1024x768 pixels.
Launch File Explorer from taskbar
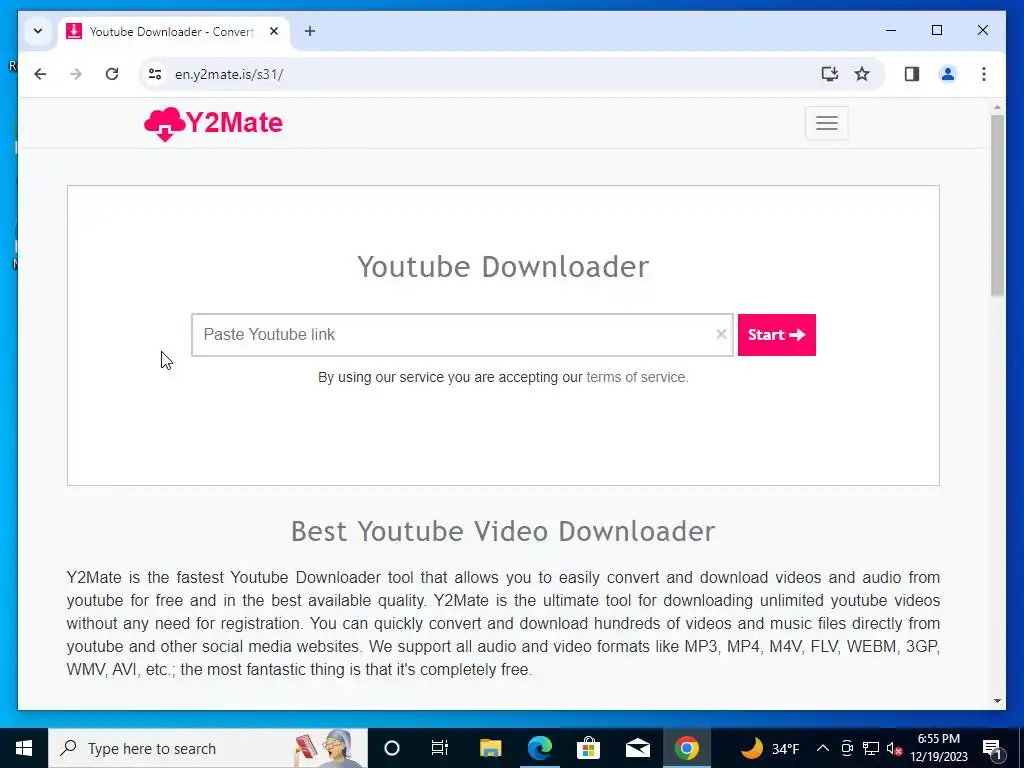490,748
